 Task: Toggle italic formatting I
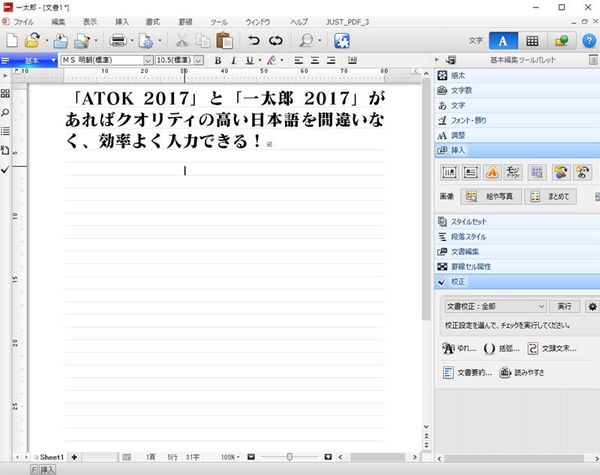[233, 60]
